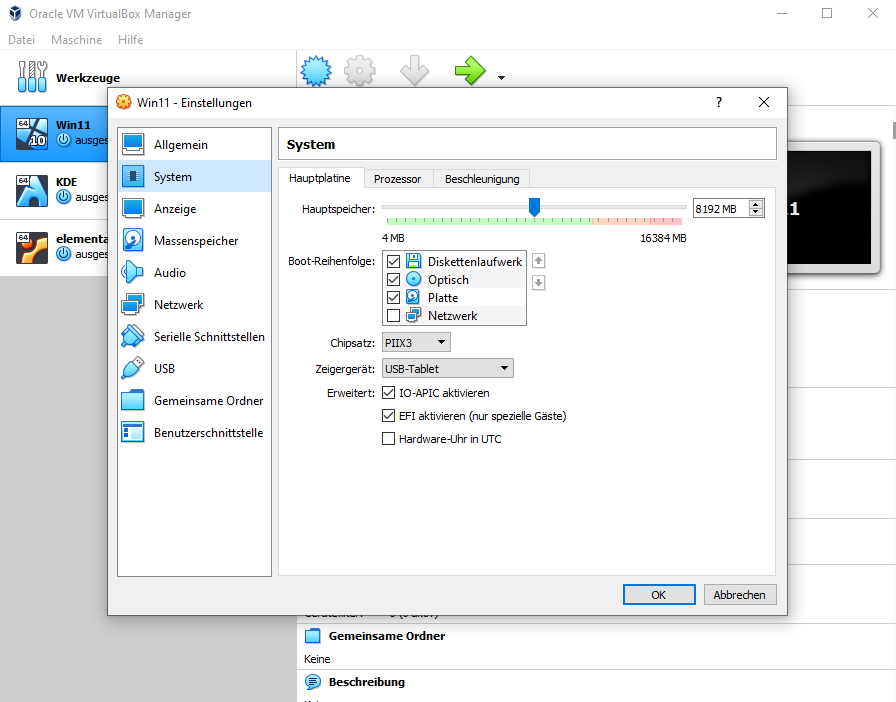This screenshot has height=702, width=896.
Task: Click the 8192 MB memory input field
Action: coord(721,209)
